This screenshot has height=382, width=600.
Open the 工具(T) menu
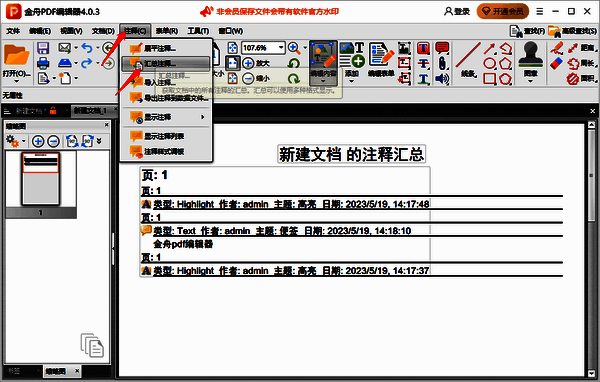pos(198,31)
